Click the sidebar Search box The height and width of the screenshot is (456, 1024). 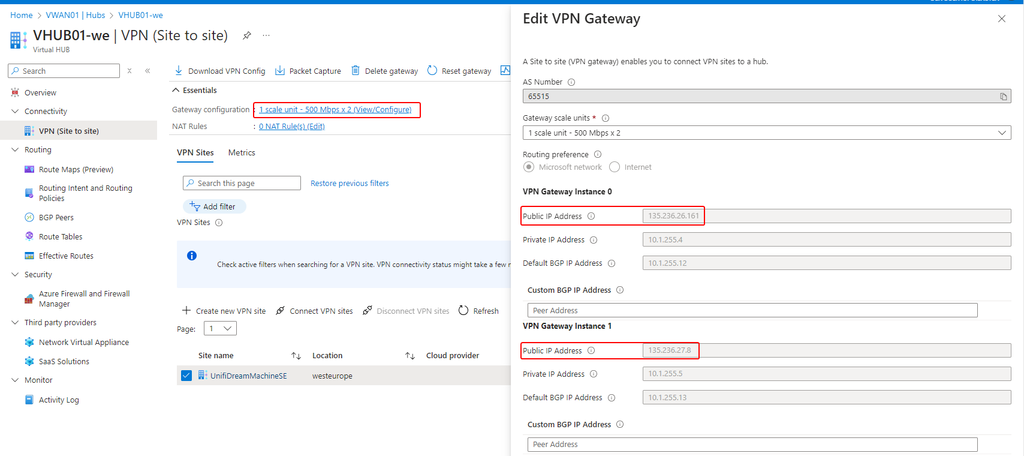(64, 71)
